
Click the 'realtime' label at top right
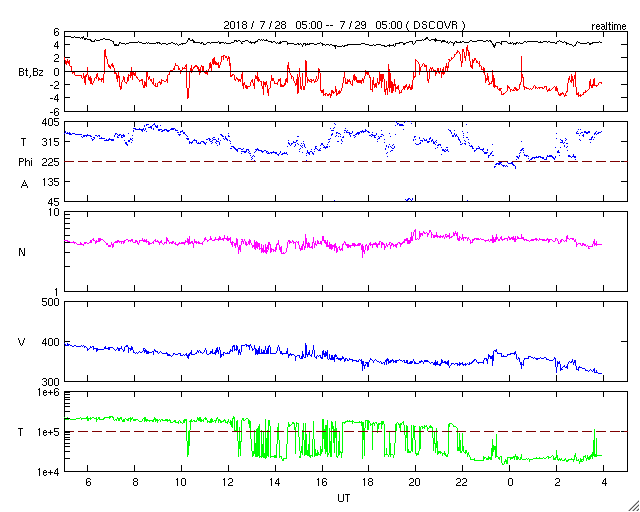(x=609, y=27)
